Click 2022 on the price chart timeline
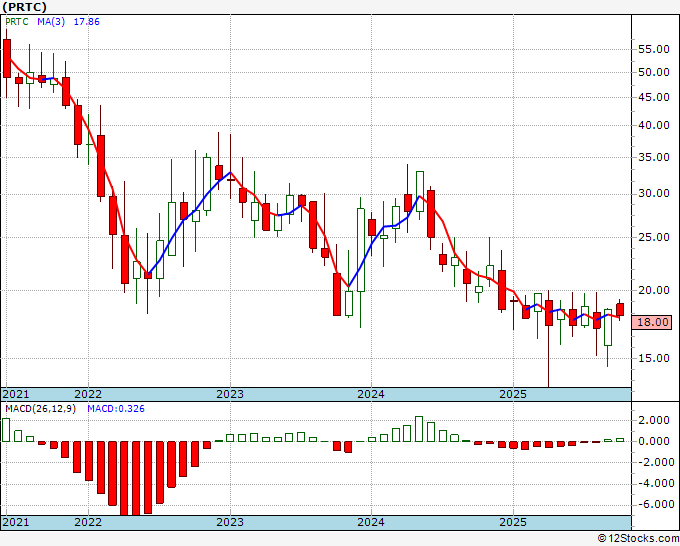Viewport: 680px width, 546px height. pos(88,394)
